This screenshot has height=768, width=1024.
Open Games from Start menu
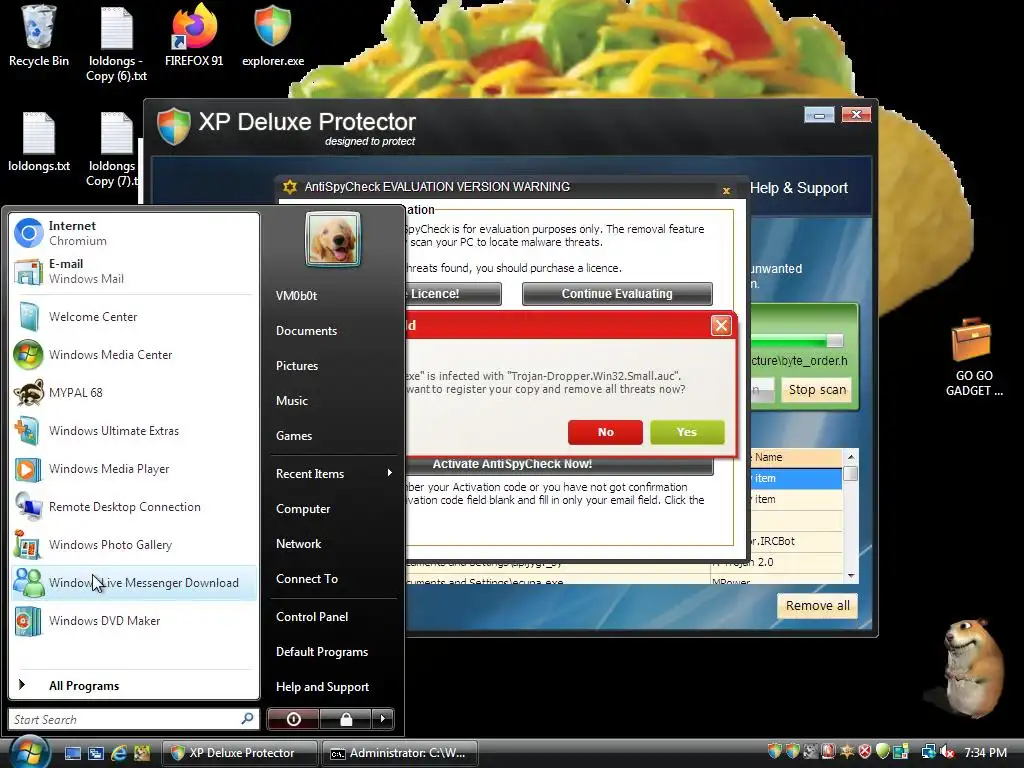pos(293,436)
